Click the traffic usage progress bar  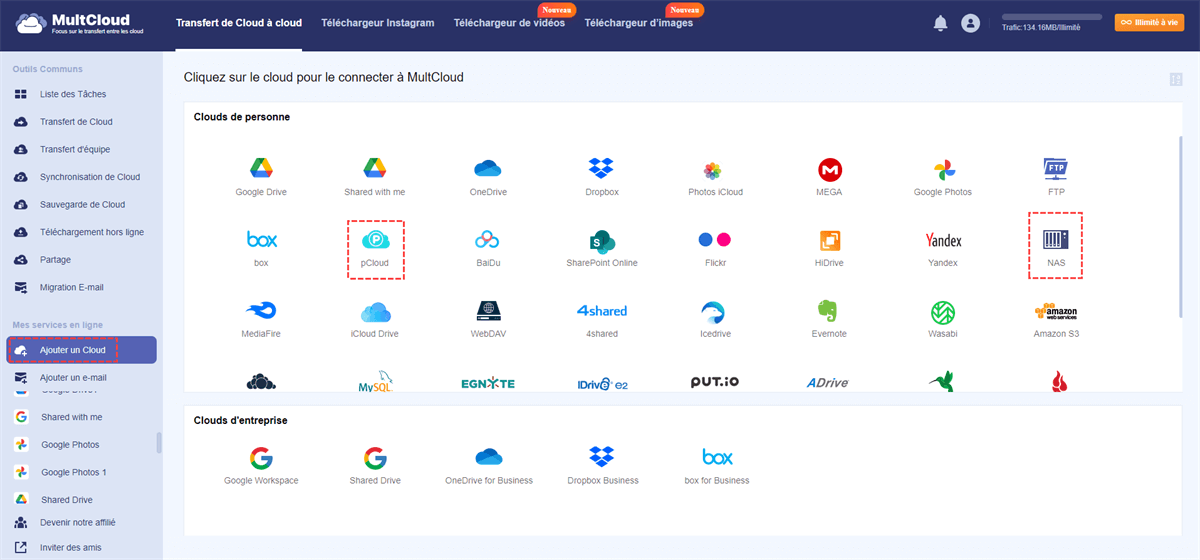point(1051,17)
